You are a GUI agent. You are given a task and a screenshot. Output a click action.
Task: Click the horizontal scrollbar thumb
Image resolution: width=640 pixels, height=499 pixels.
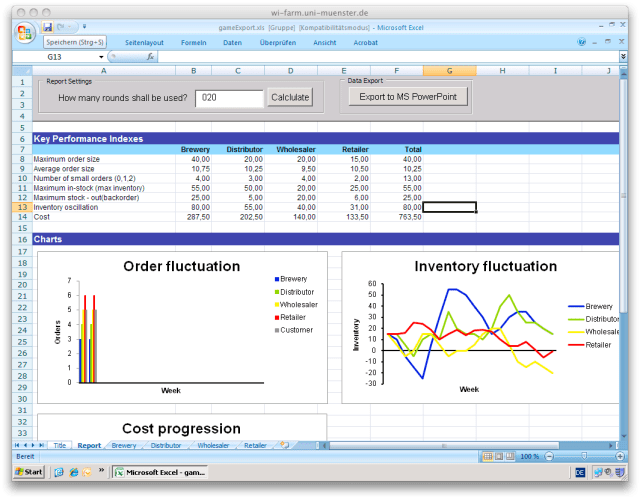coord(444,446)
